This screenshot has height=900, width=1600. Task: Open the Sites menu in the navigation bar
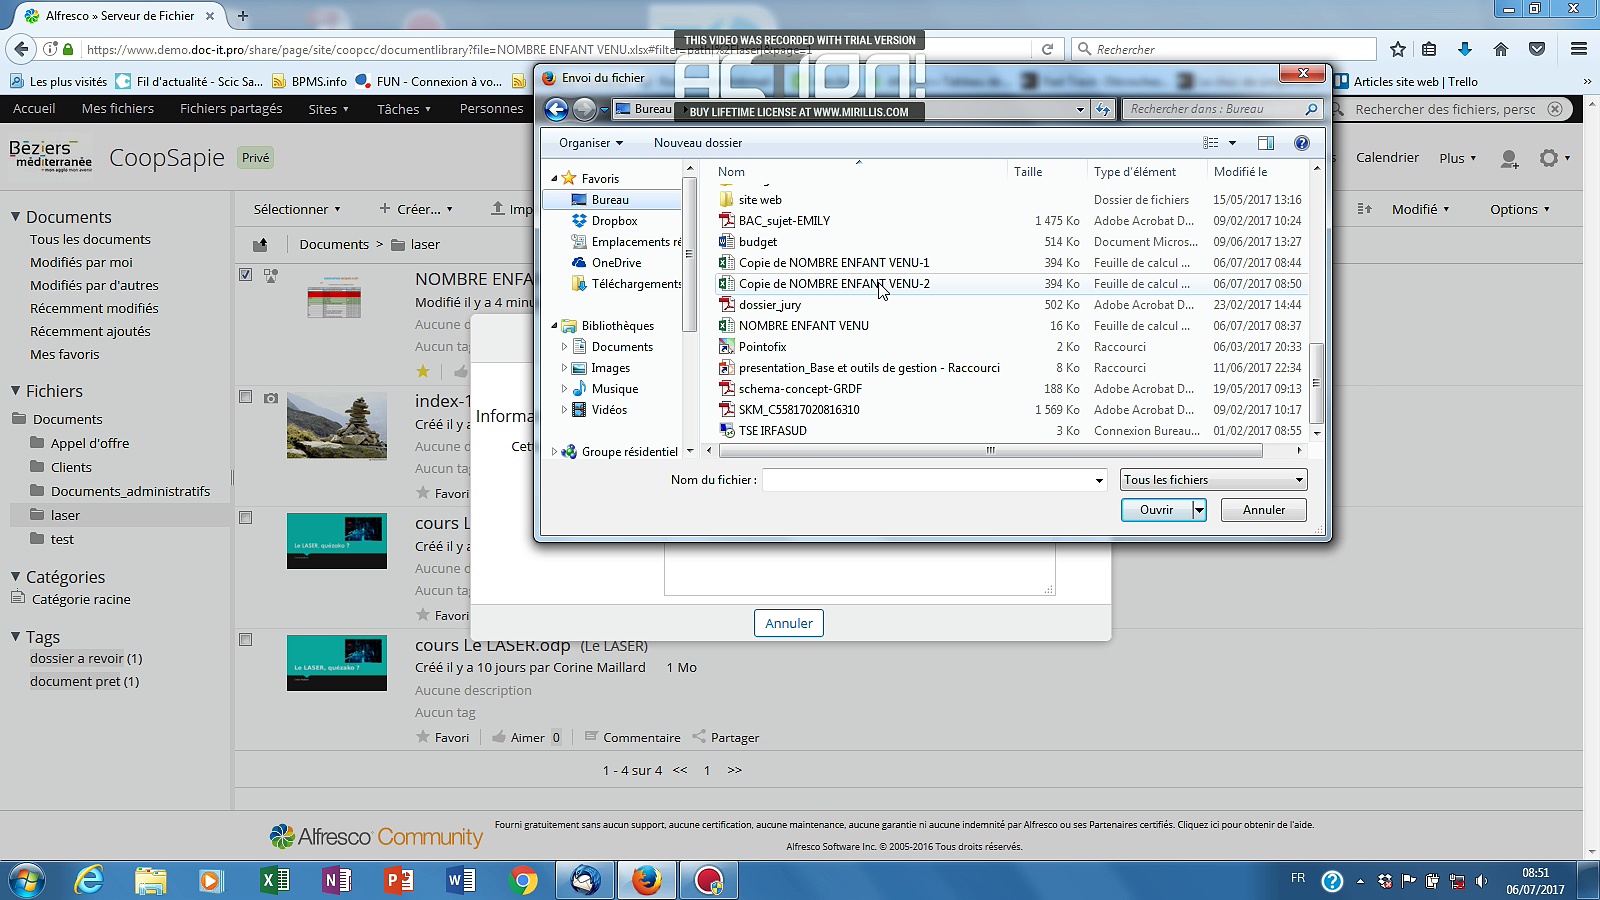coord(327,108)
